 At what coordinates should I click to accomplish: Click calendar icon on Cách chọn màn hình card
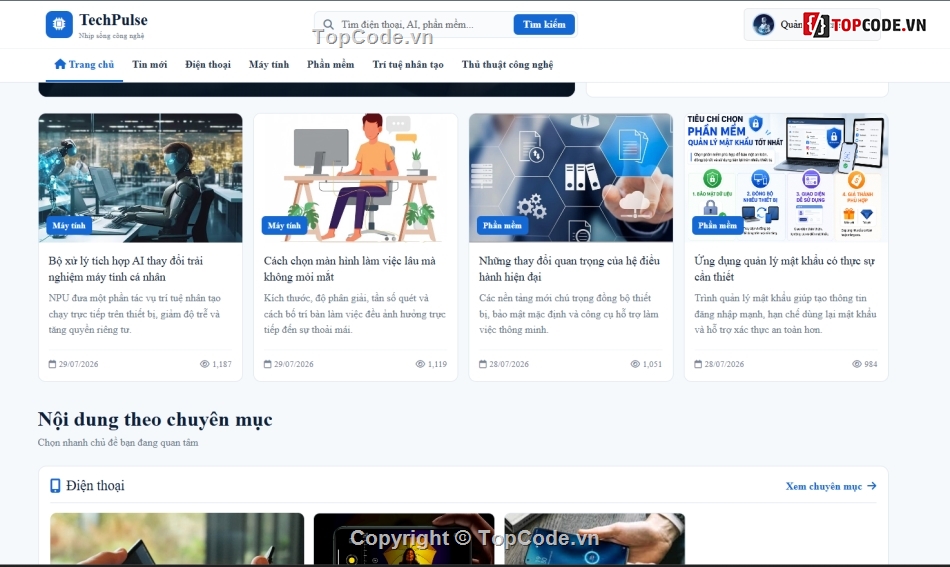pyautogui.click(x=267, y=364)
